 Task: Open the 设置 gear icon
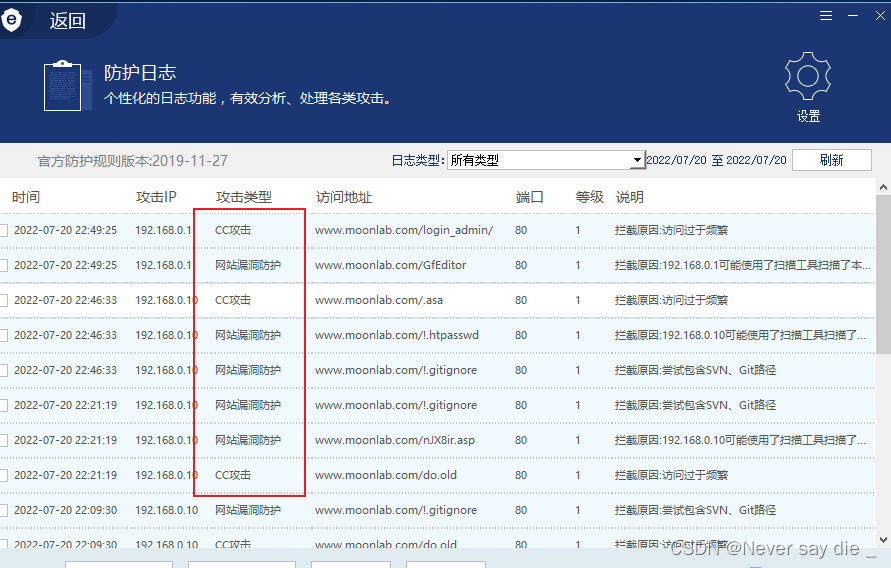(807, 77)
